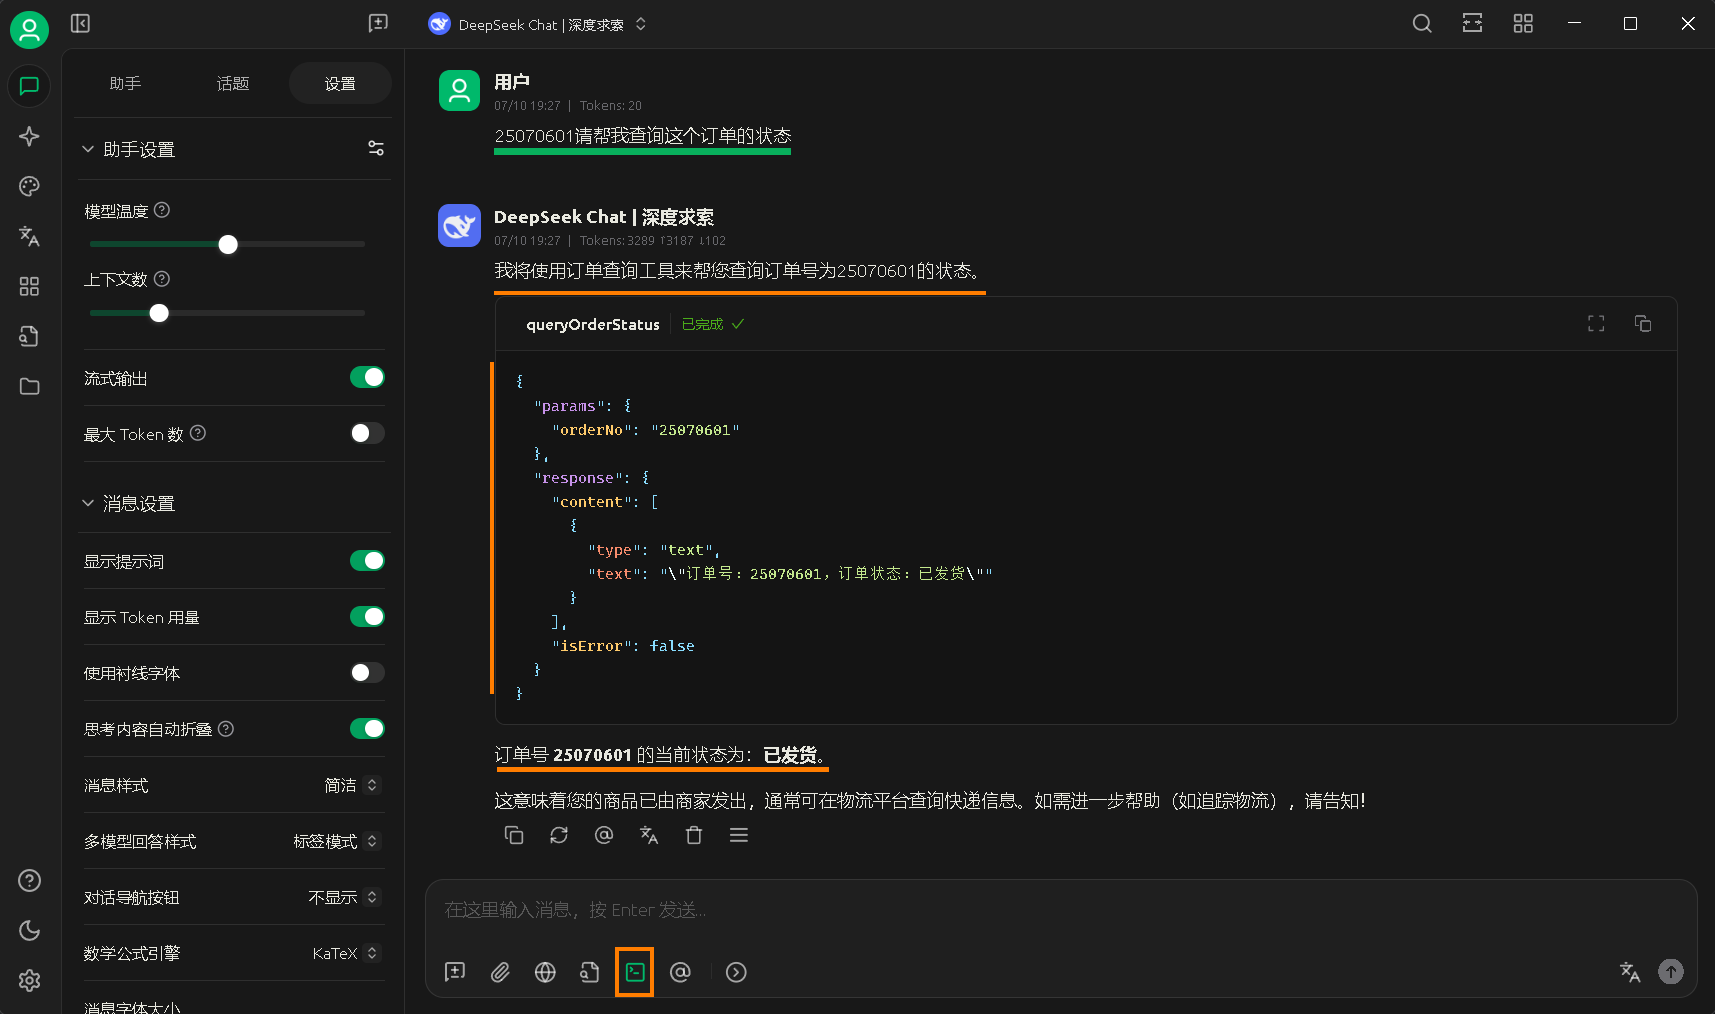Toggle narrow chat mode icon in top bar

click(1472, 23)
